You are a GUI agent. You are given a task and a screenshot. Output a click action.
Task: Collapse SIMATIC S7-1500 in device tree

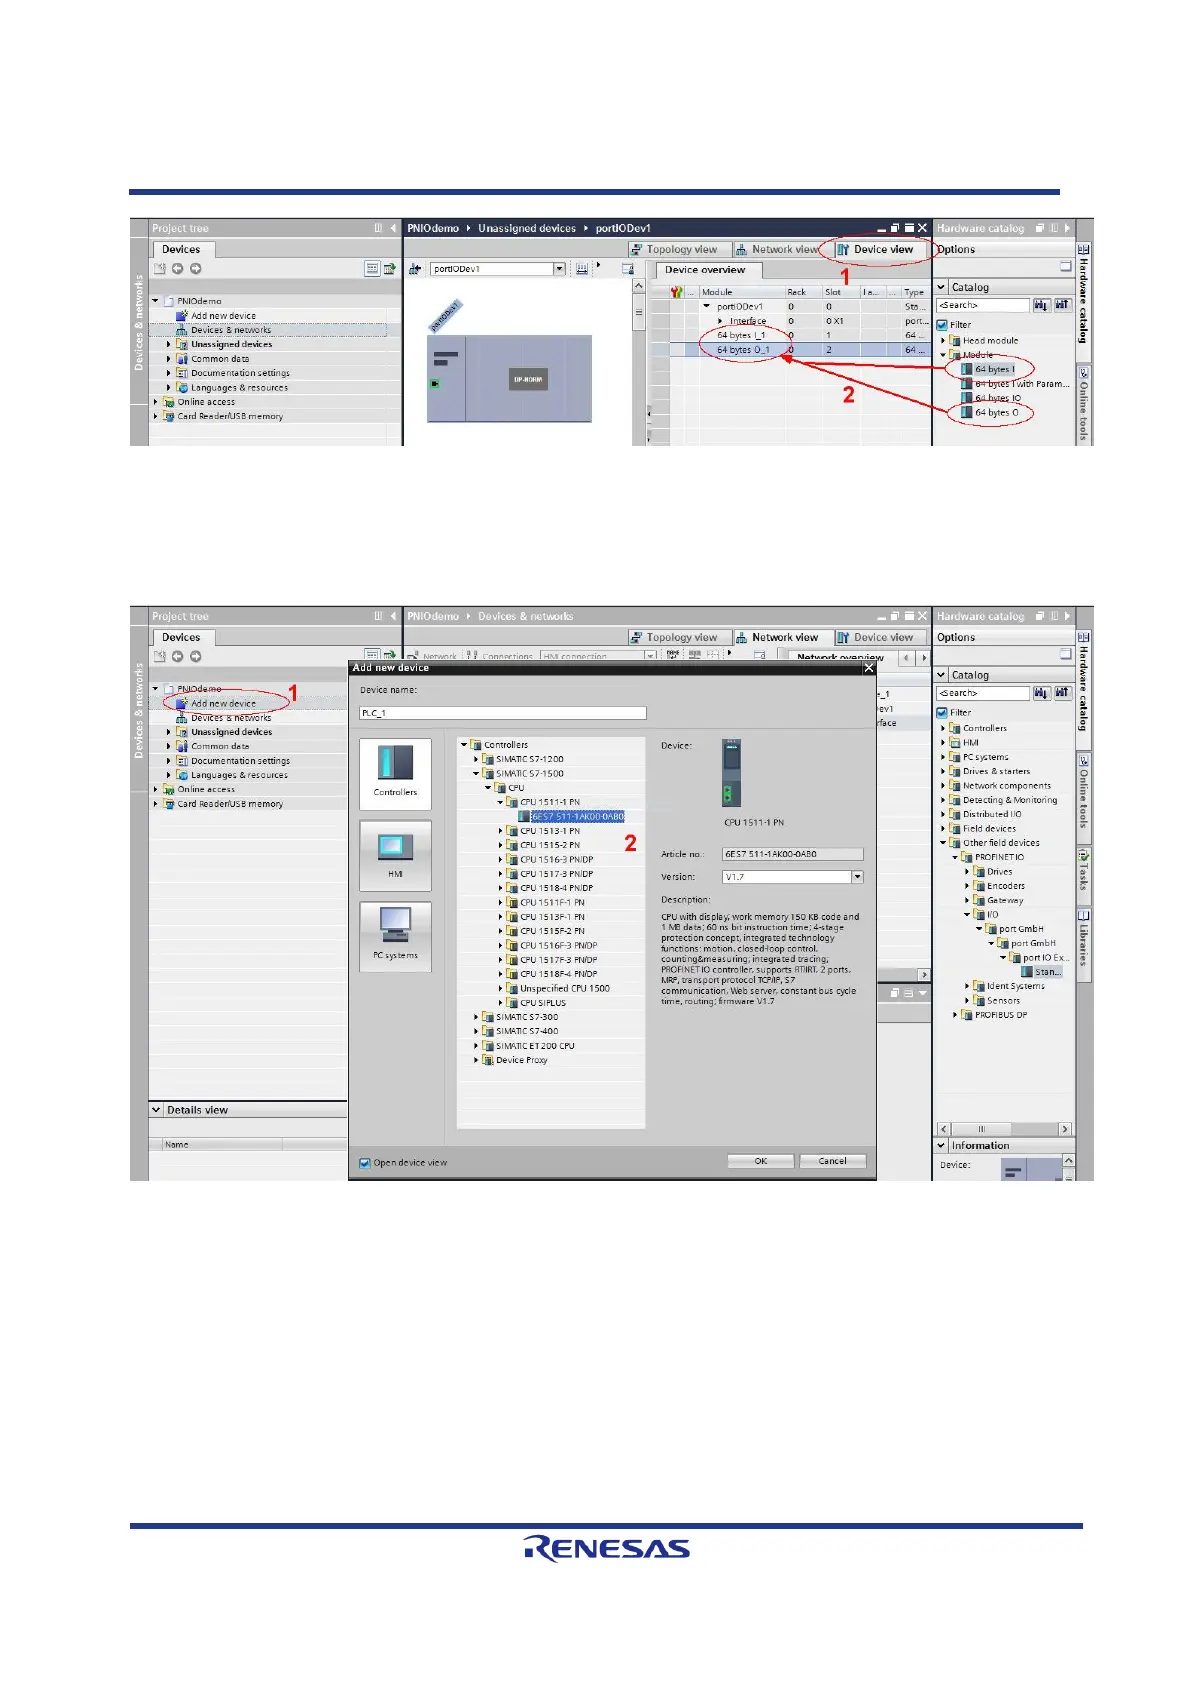pos(476,773)
